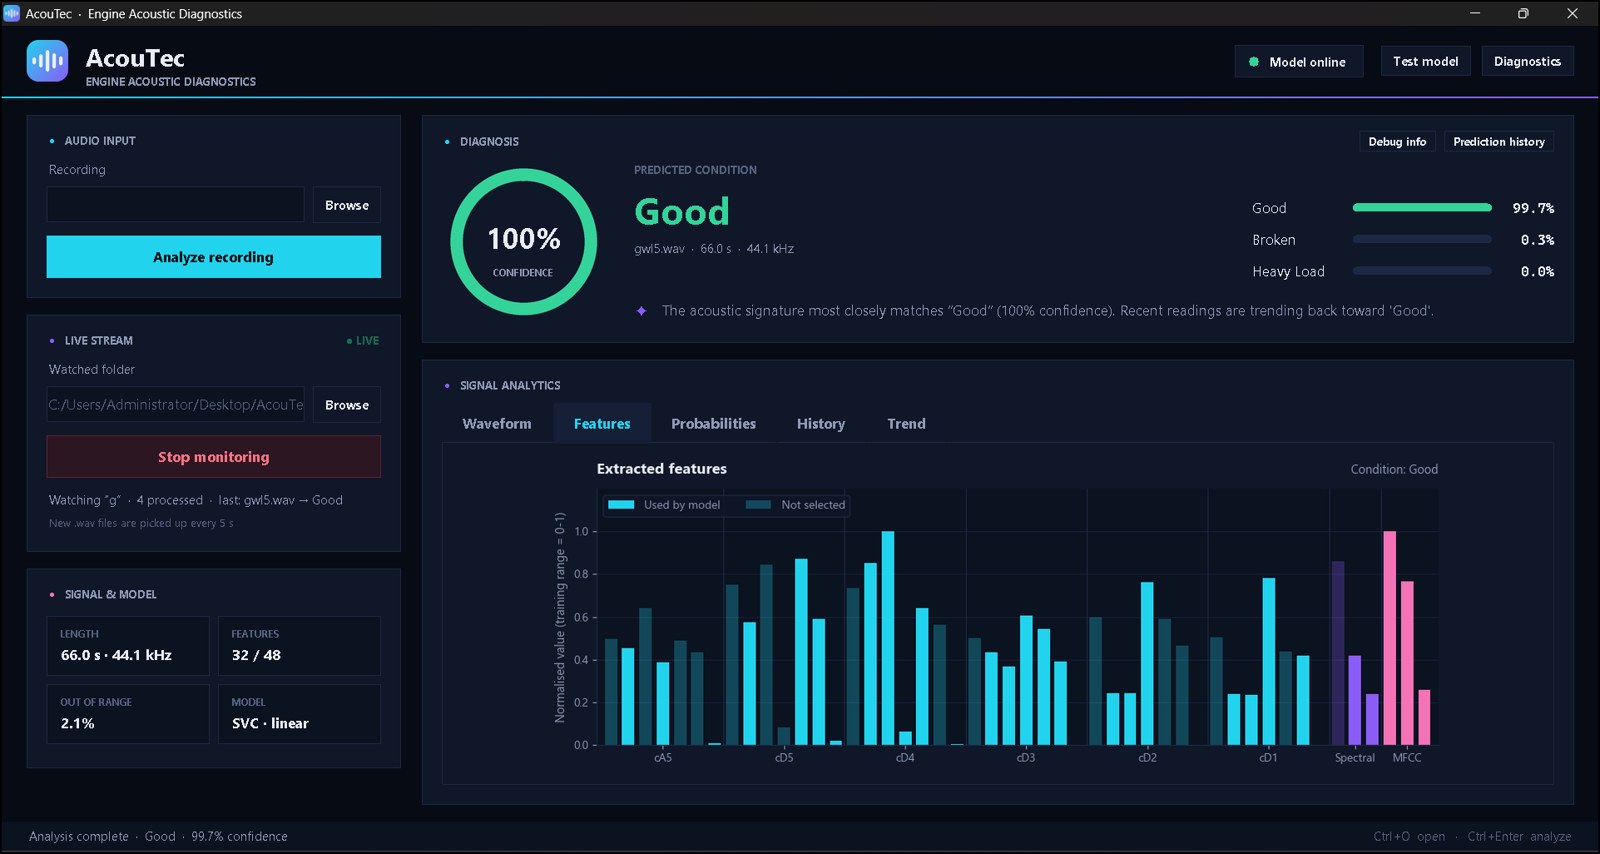Select the History analytics tab
The height and width of the screenshot is (854, 1600).
[x=821, y=424]
